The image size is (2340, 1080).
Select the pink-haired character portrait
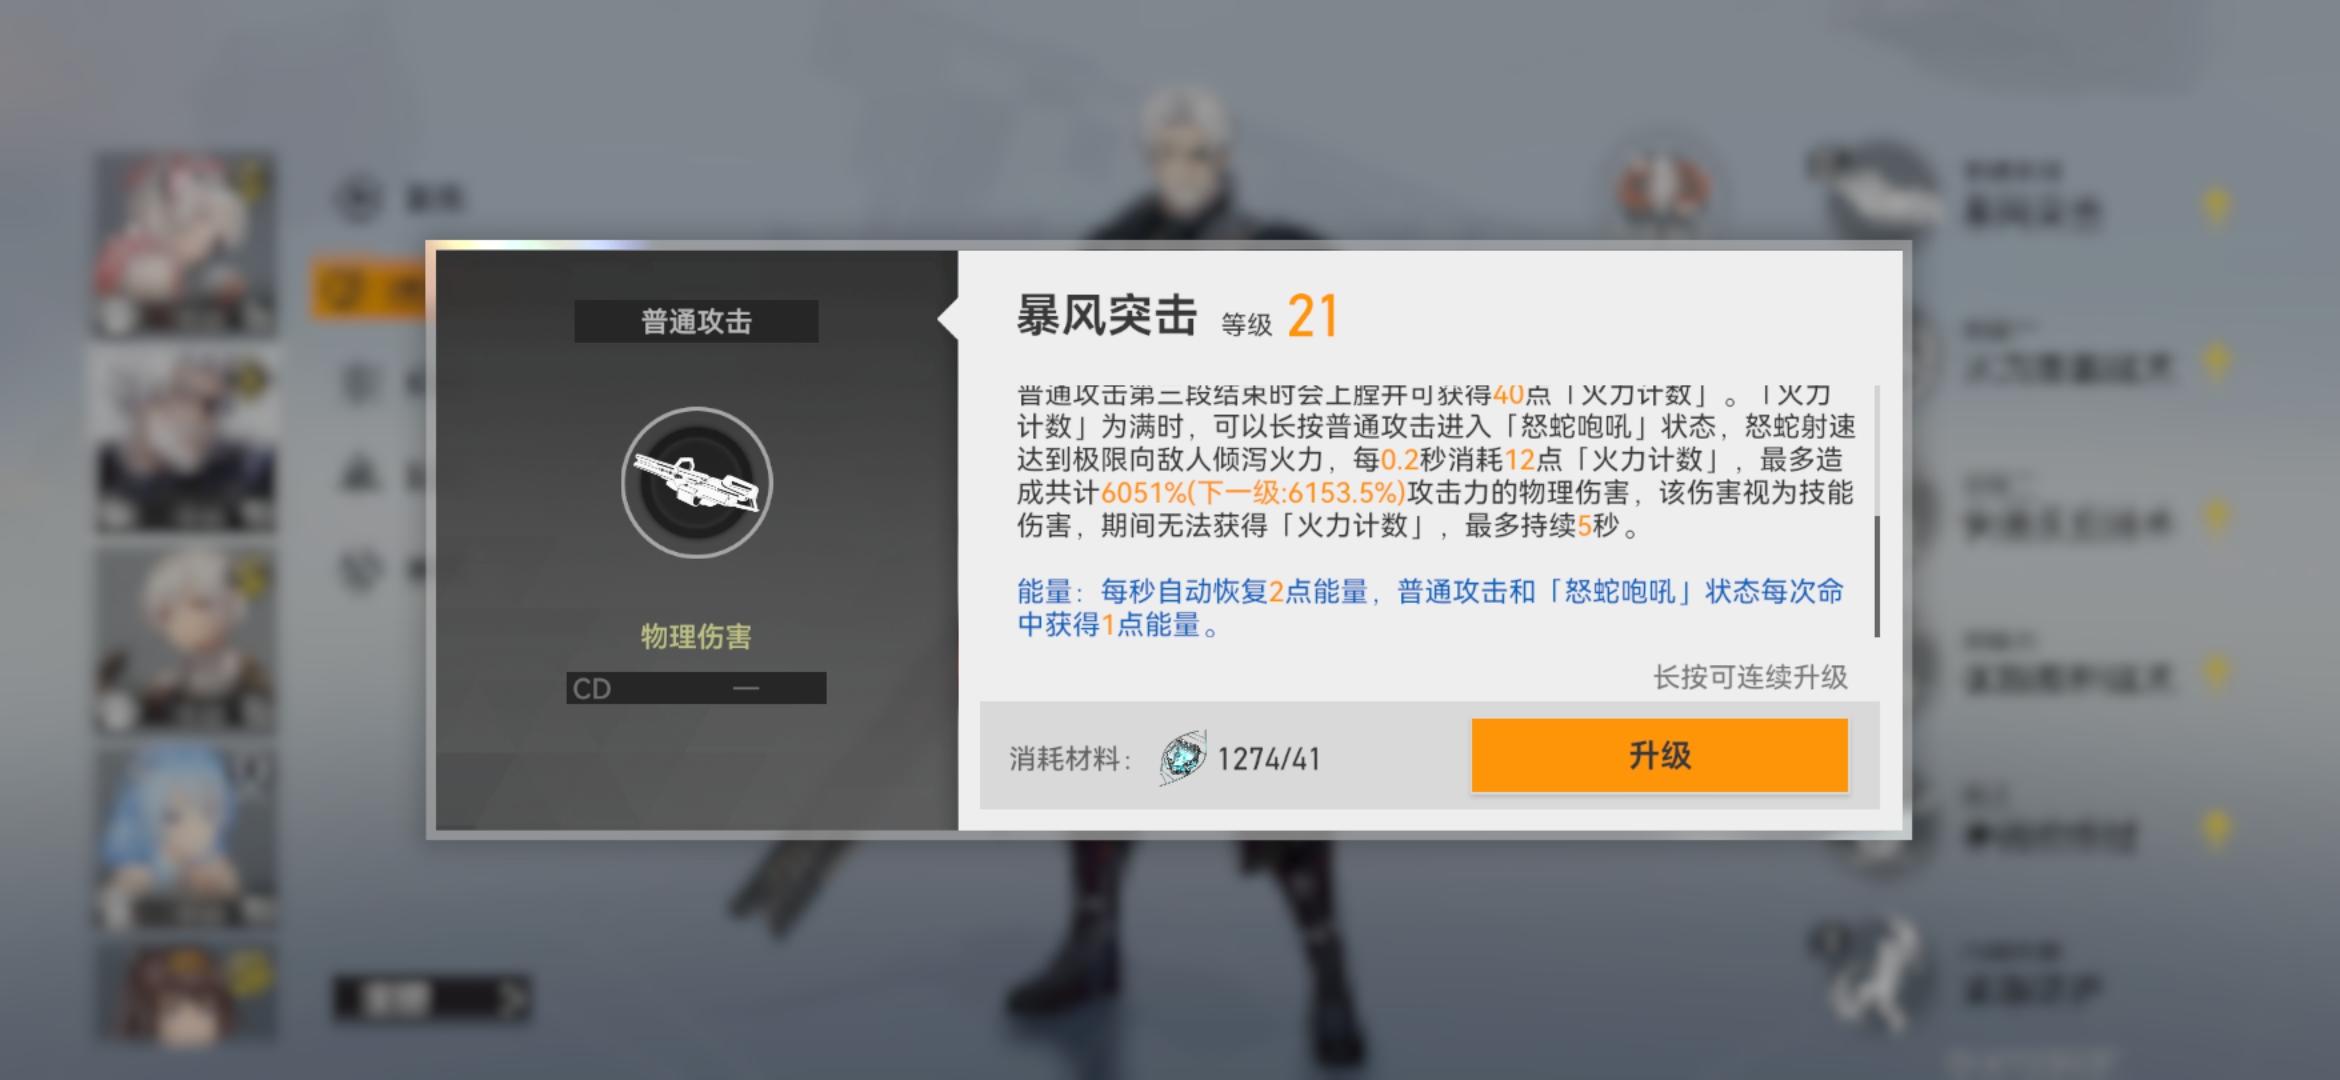(x=185, y=243)
